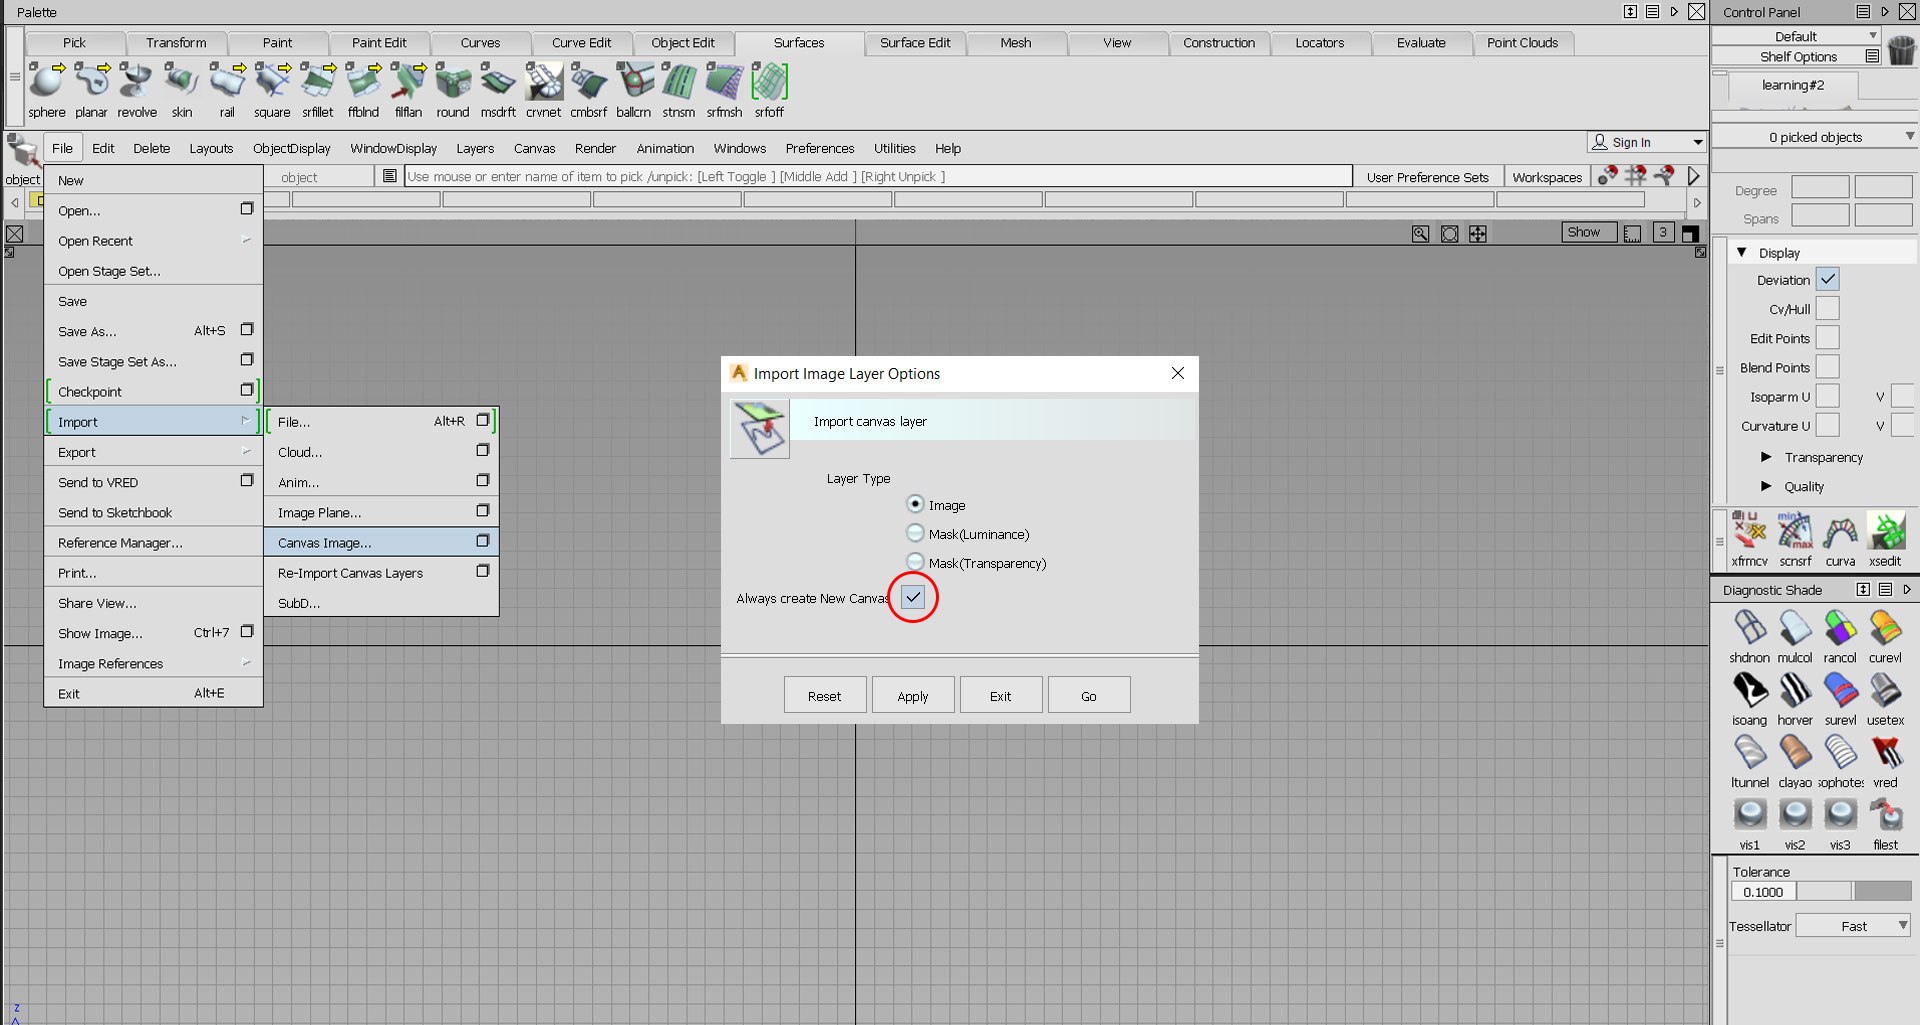Choose Image Plane... from Import submenu
The image size is (1920, 1025).
click(x=320, y=512)
